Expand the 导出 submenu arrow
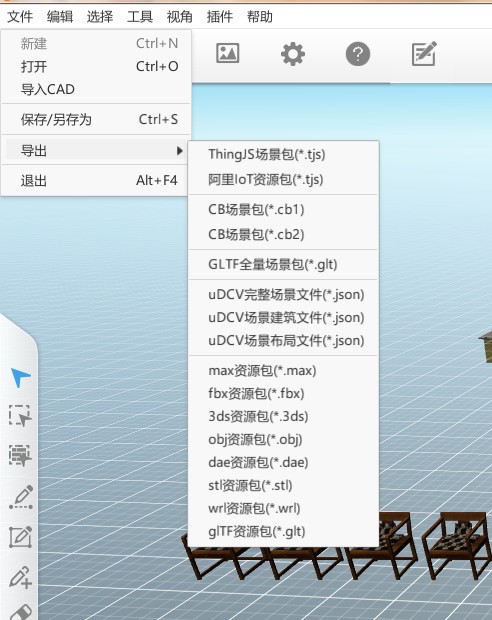492x620 pixels. click(180, 151)
